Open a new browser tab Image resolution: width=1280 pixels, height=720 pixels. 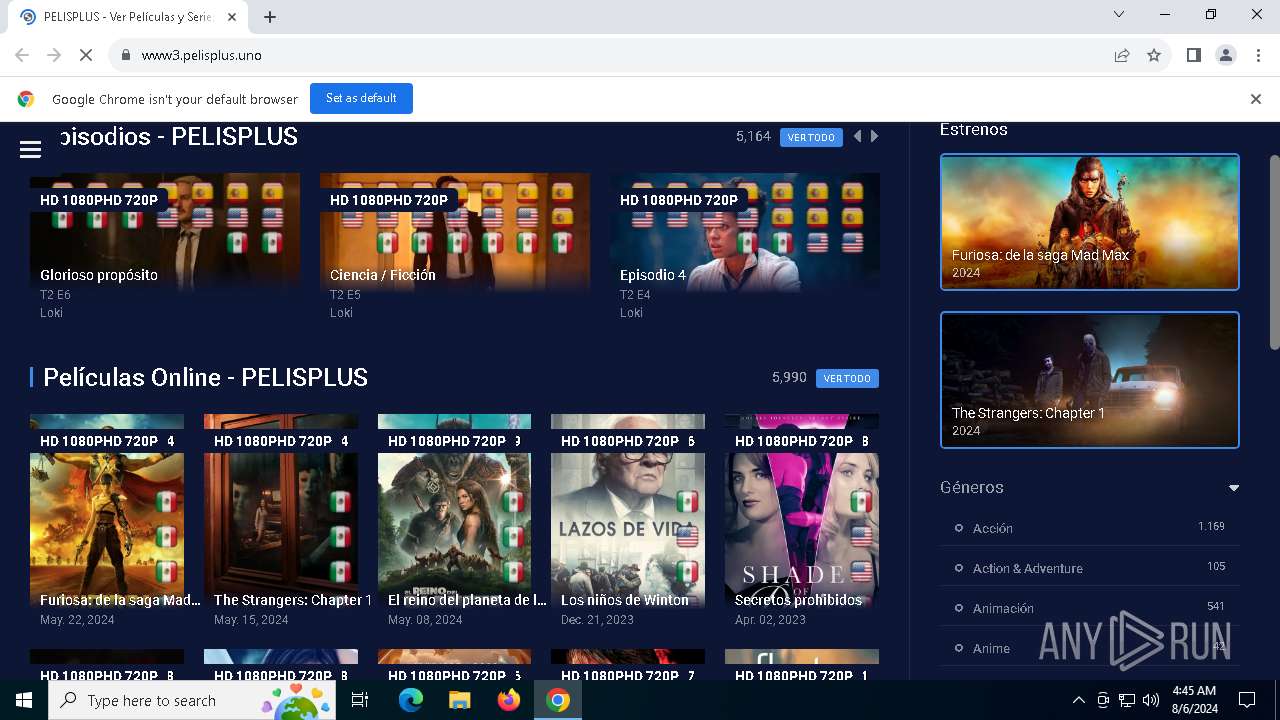pyautogui.click(x=270, y=17)
